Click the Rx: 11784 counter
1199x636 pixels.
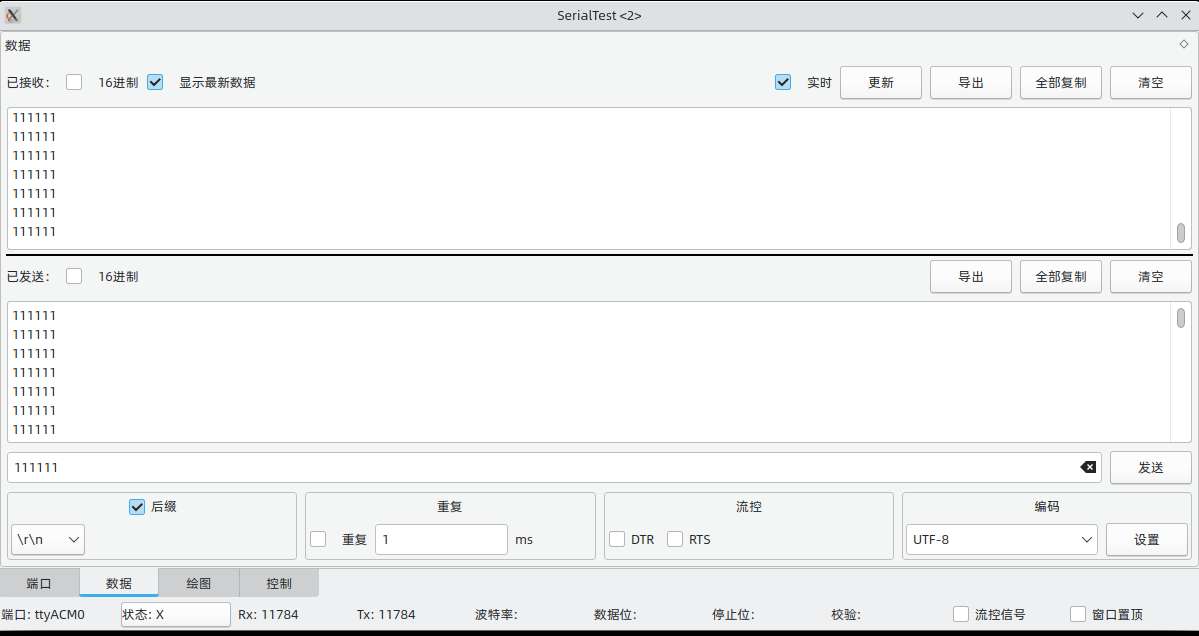pyautogui.click(x=268, y=614)
